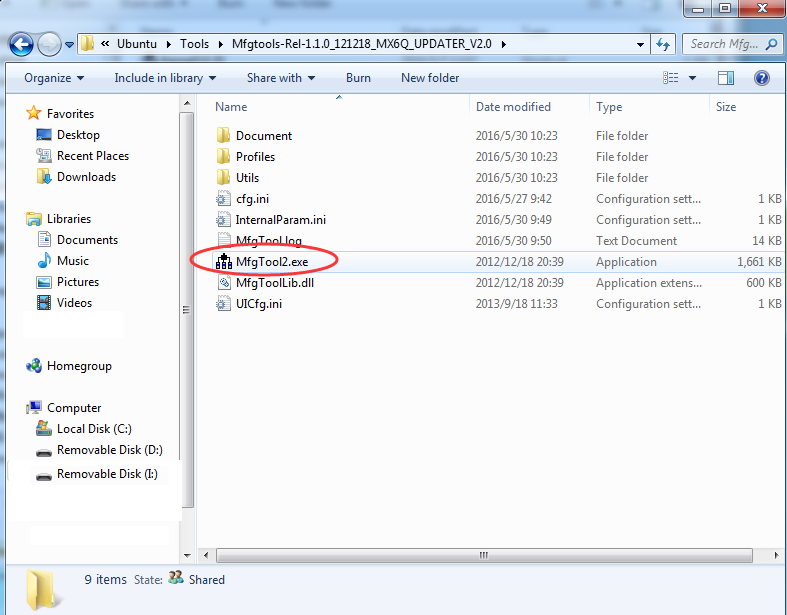The image size is (787, 615).
Task: Click the Ubuntu breadcrumb segment
Action: click(137, 44)
